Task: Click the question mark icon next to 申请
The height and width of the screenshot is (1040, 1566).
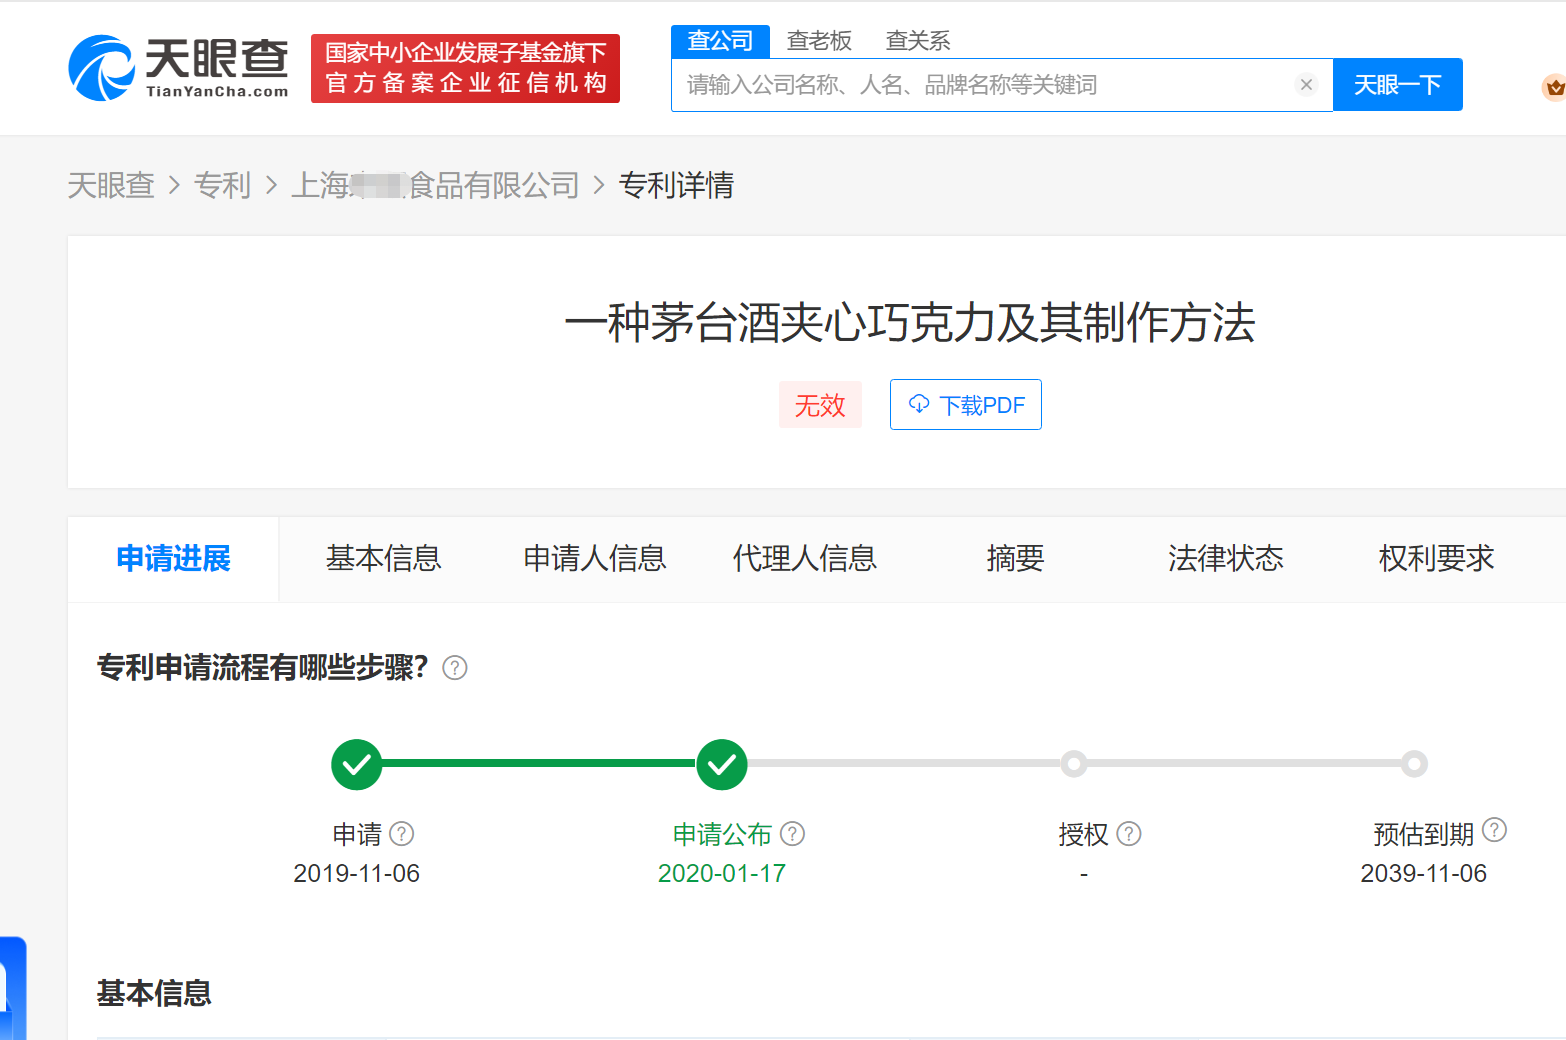Action: pos(402,833)
